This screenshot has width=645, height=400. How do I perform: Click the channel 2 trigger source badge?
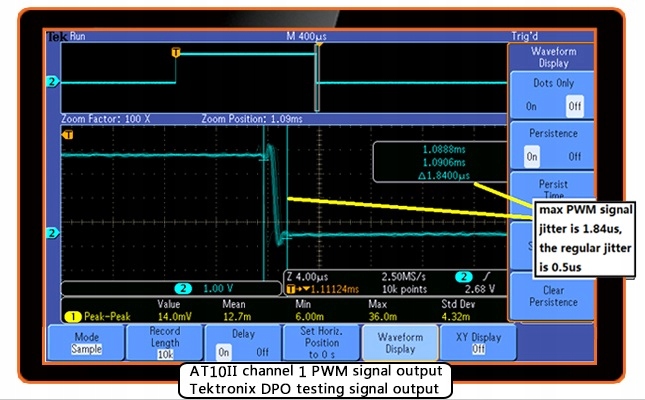464,276
